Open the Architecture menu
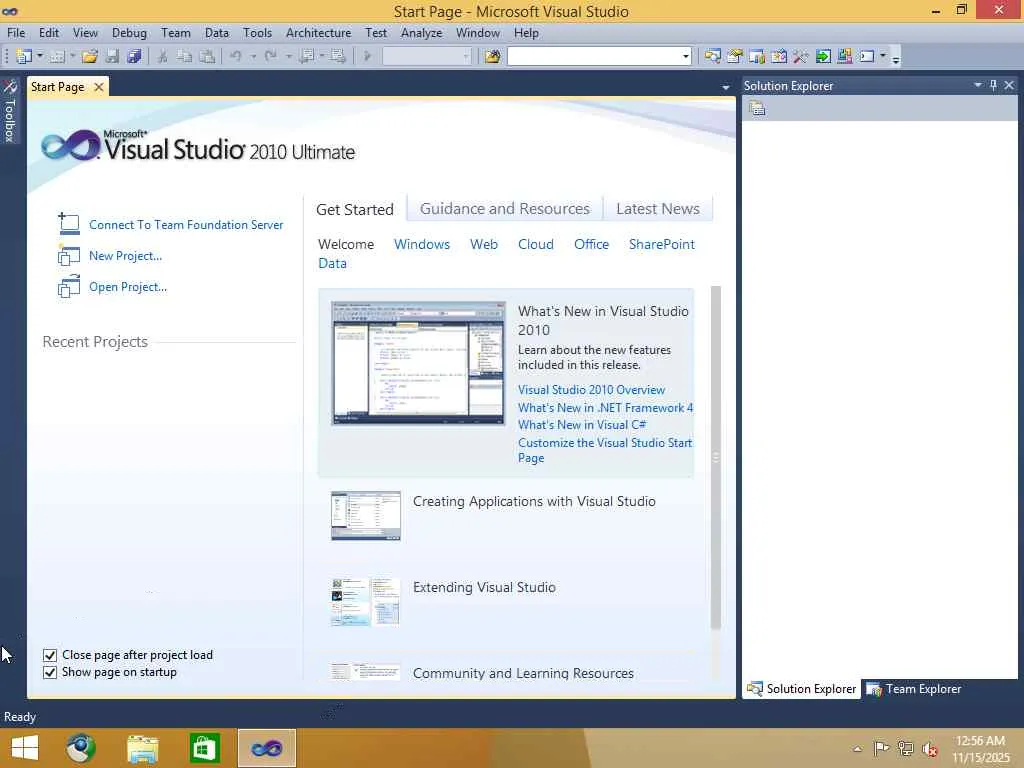 318,33
